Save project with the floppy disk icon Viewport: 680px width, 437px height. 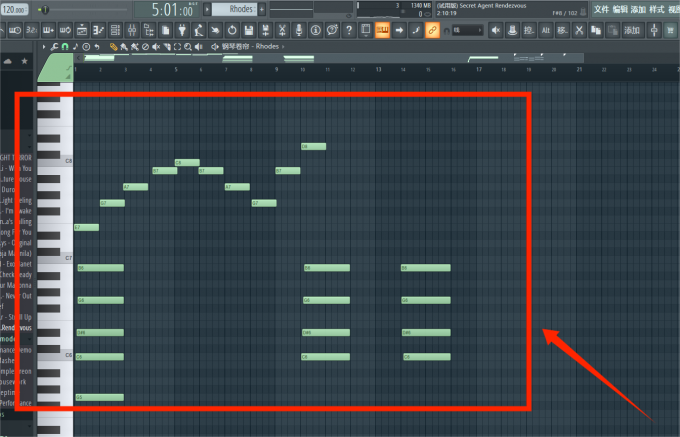click(249, 30)
